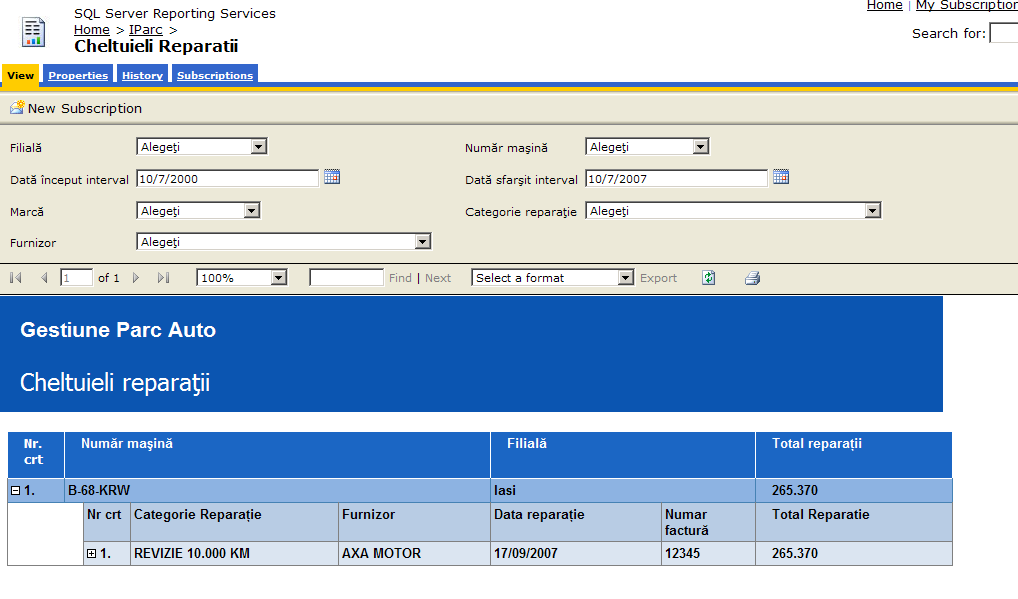Go to previous page of report
The height and width of the screenshot is (599, 1018).
pos(44,278)
